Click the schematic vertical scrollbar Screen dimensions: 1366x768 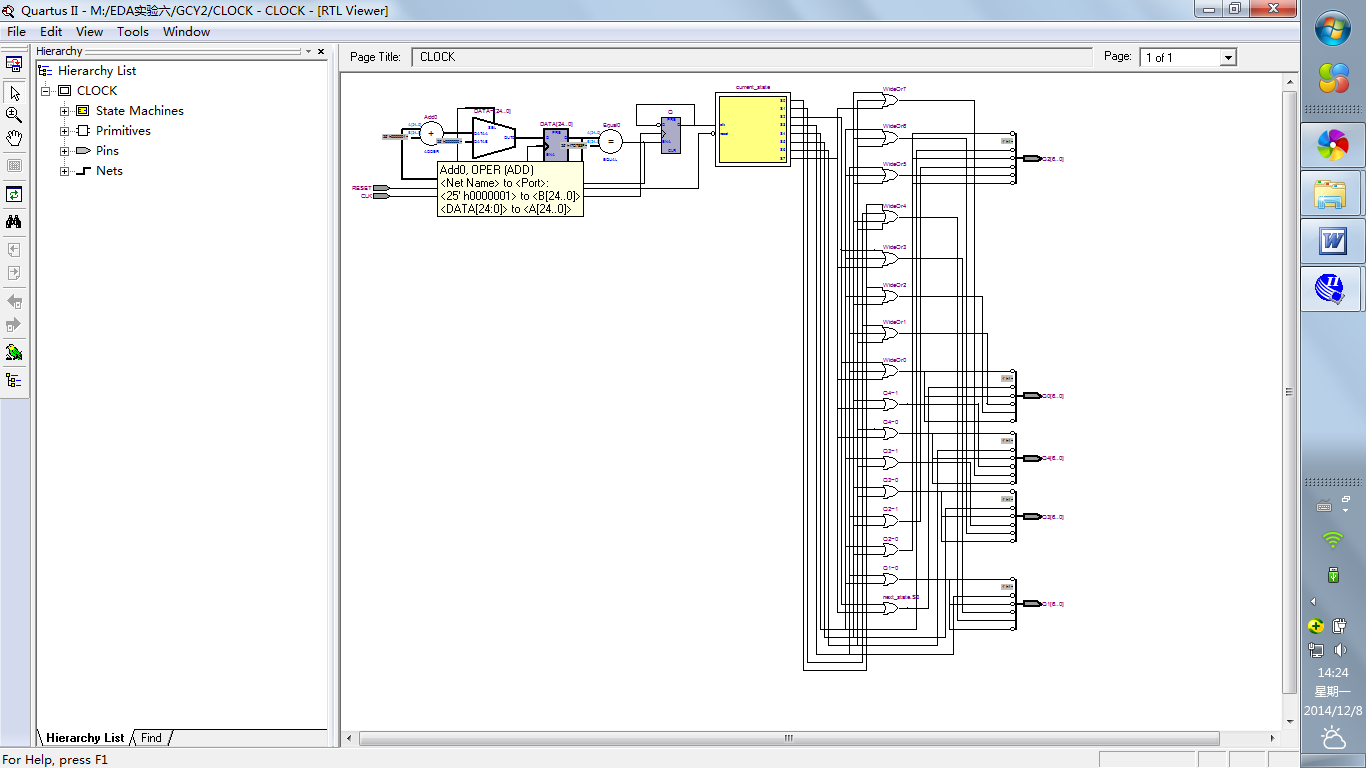1289,392
